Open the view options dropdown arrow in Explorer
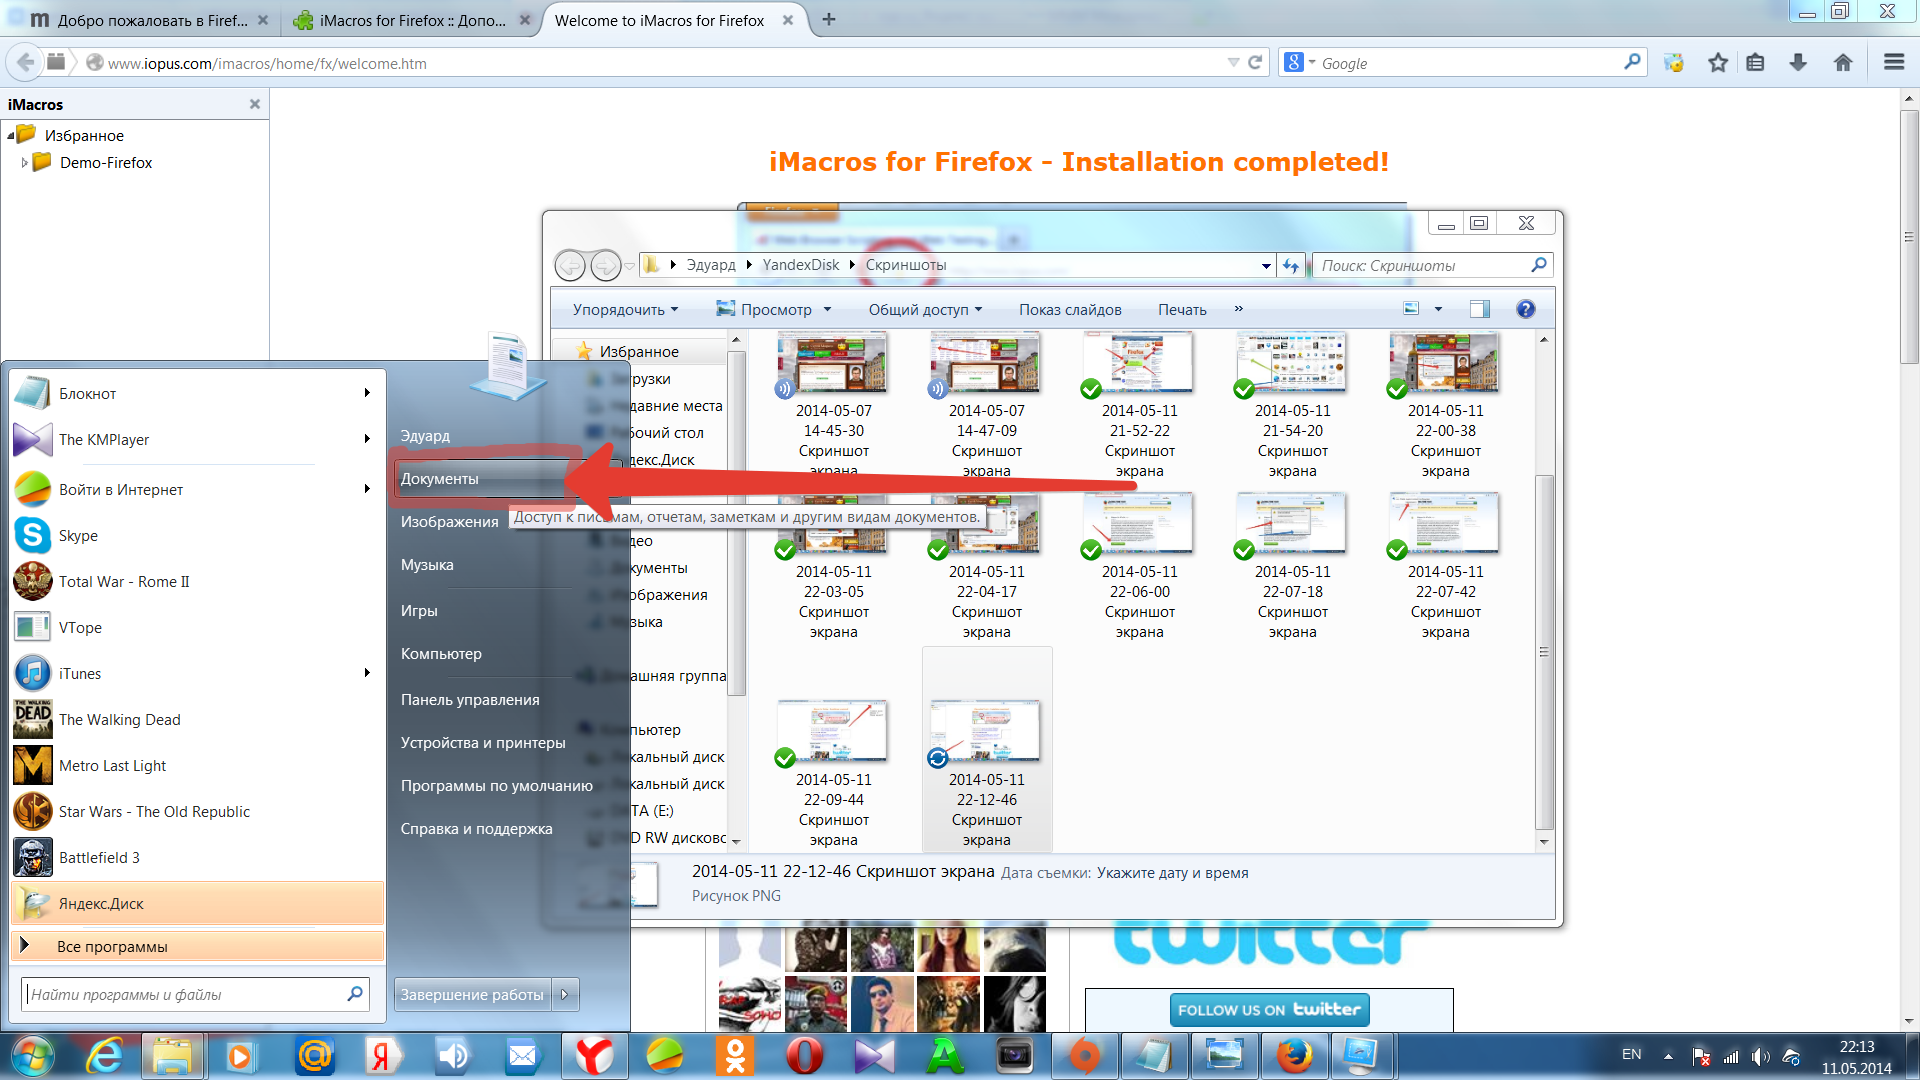Image resolution: width=1920 pixels, height=1080 pixels. point(1438,309)
